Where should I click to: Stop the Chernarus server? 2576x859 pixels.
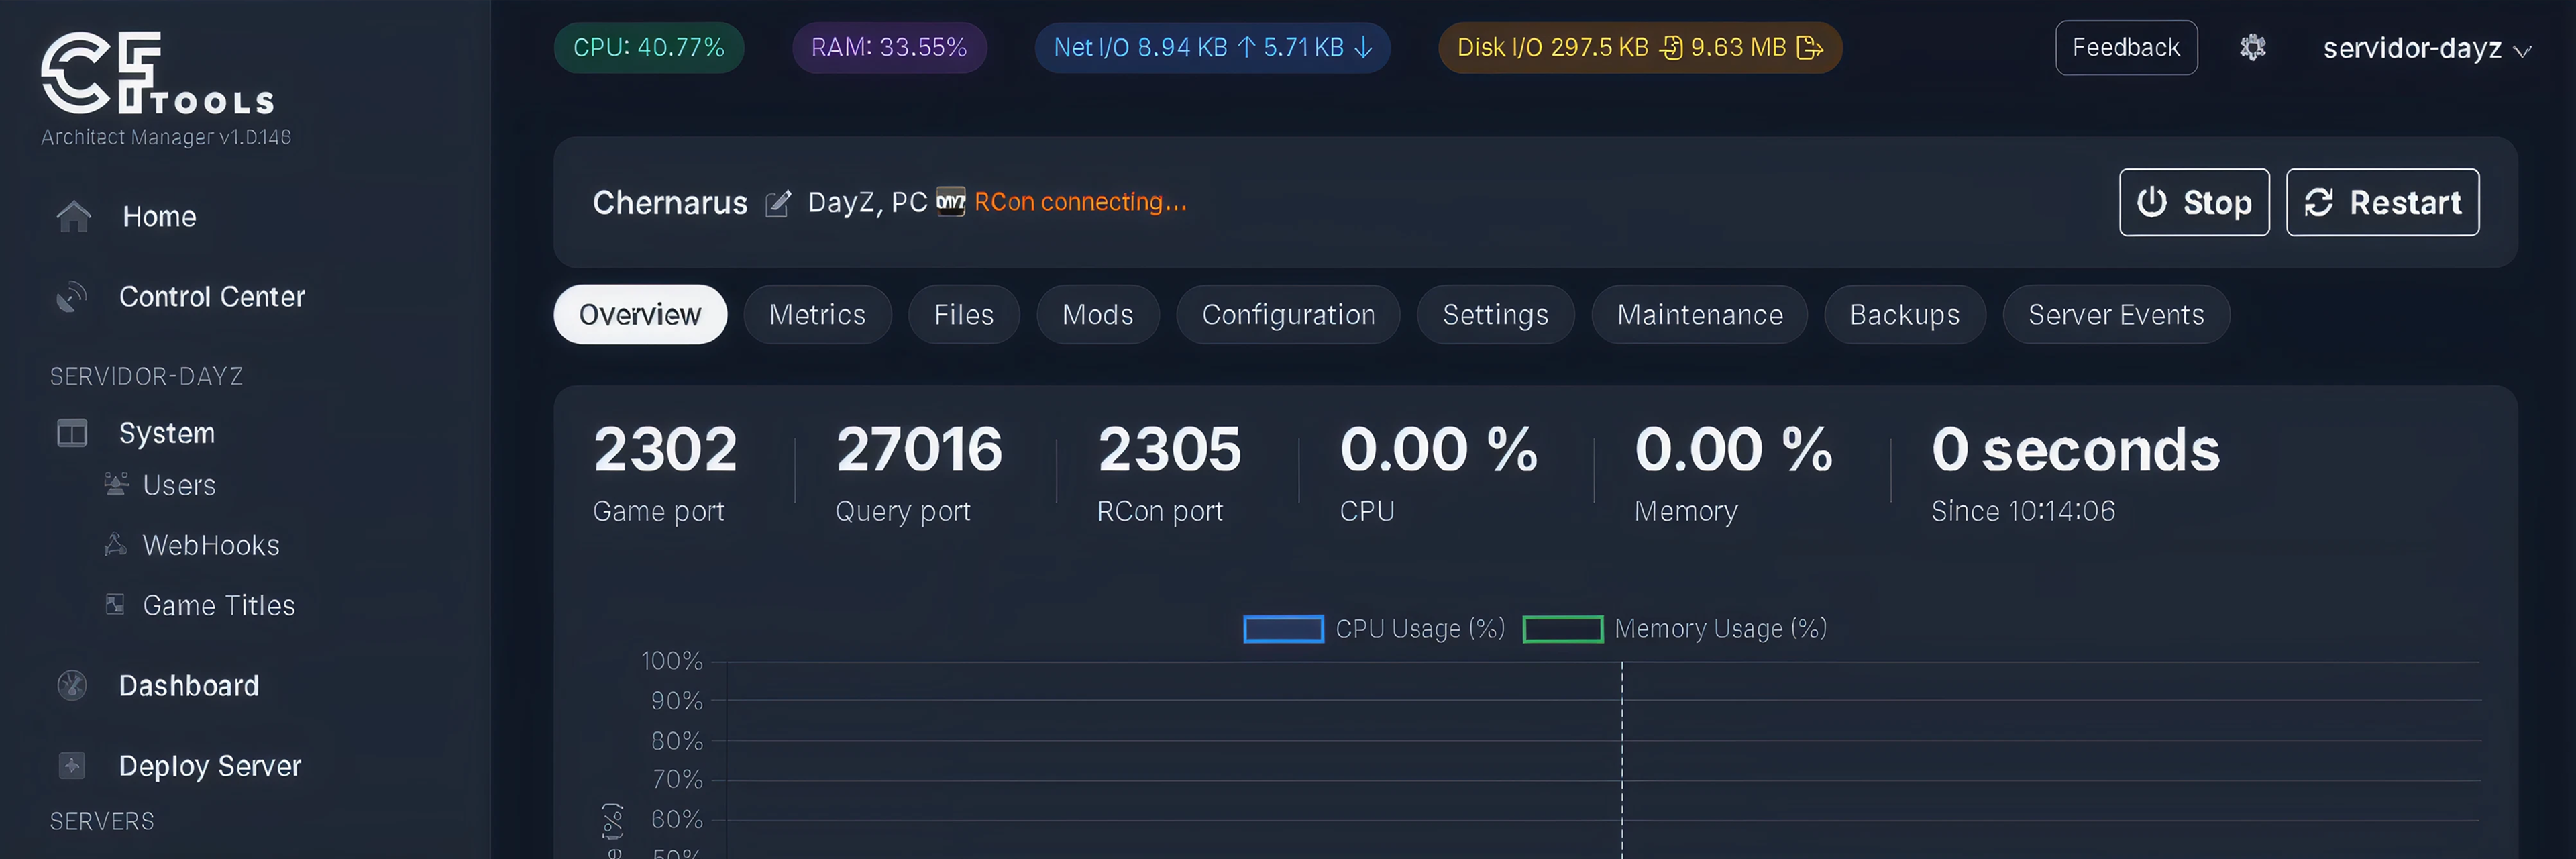(2194, 202)
